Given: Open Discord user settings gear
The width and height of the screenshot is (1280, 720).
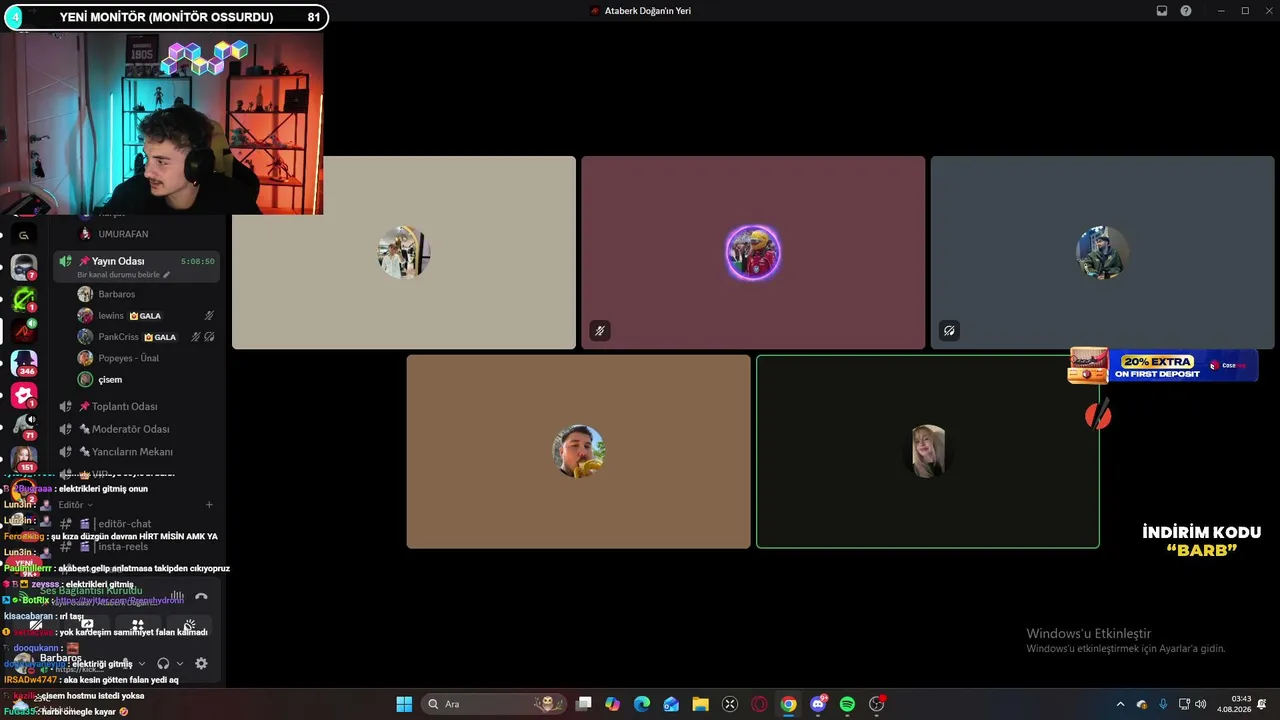Looking at the screenshot, I should tap(201, 663).
